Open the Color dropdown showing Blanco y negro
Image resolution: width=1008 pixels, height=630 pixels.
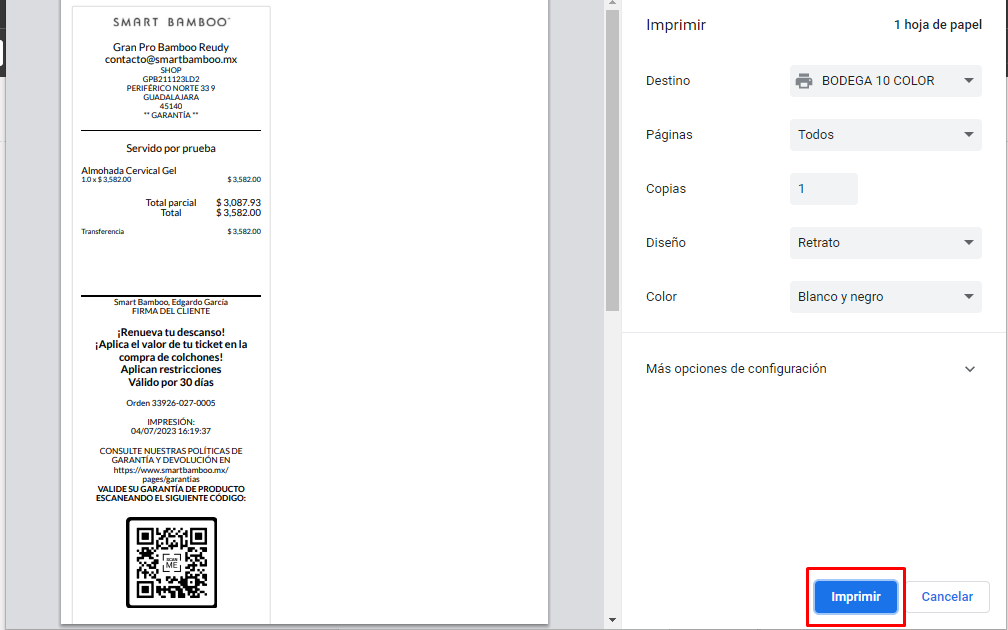point(885,297)
